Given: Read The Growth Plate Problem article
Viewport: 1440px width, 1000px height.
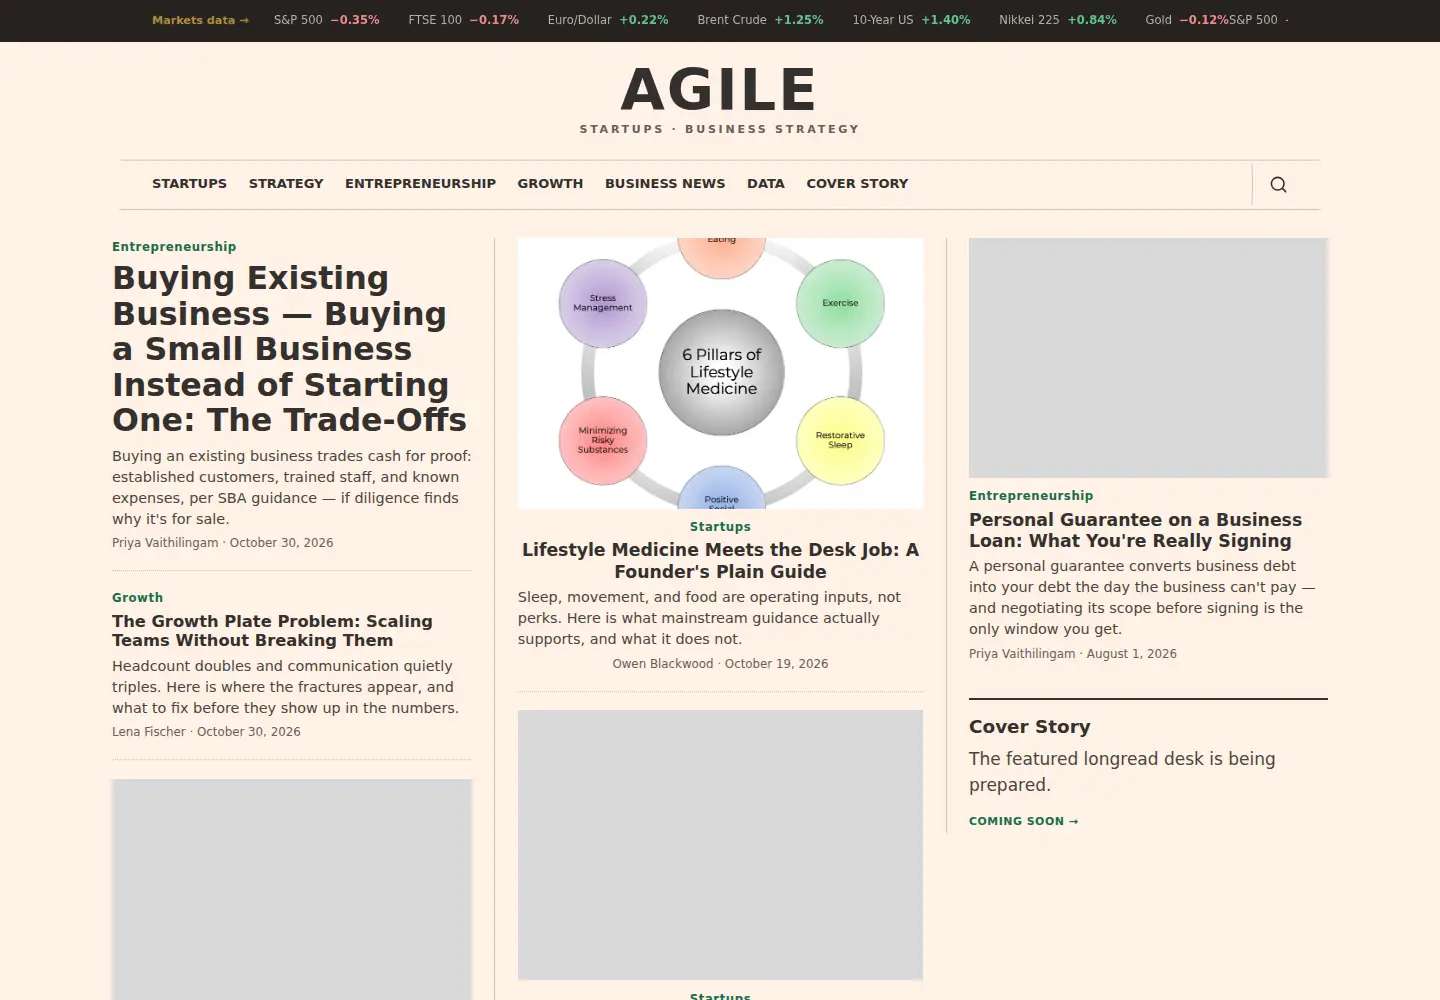Looking at the screenshot, I should [x=272, y=631].
